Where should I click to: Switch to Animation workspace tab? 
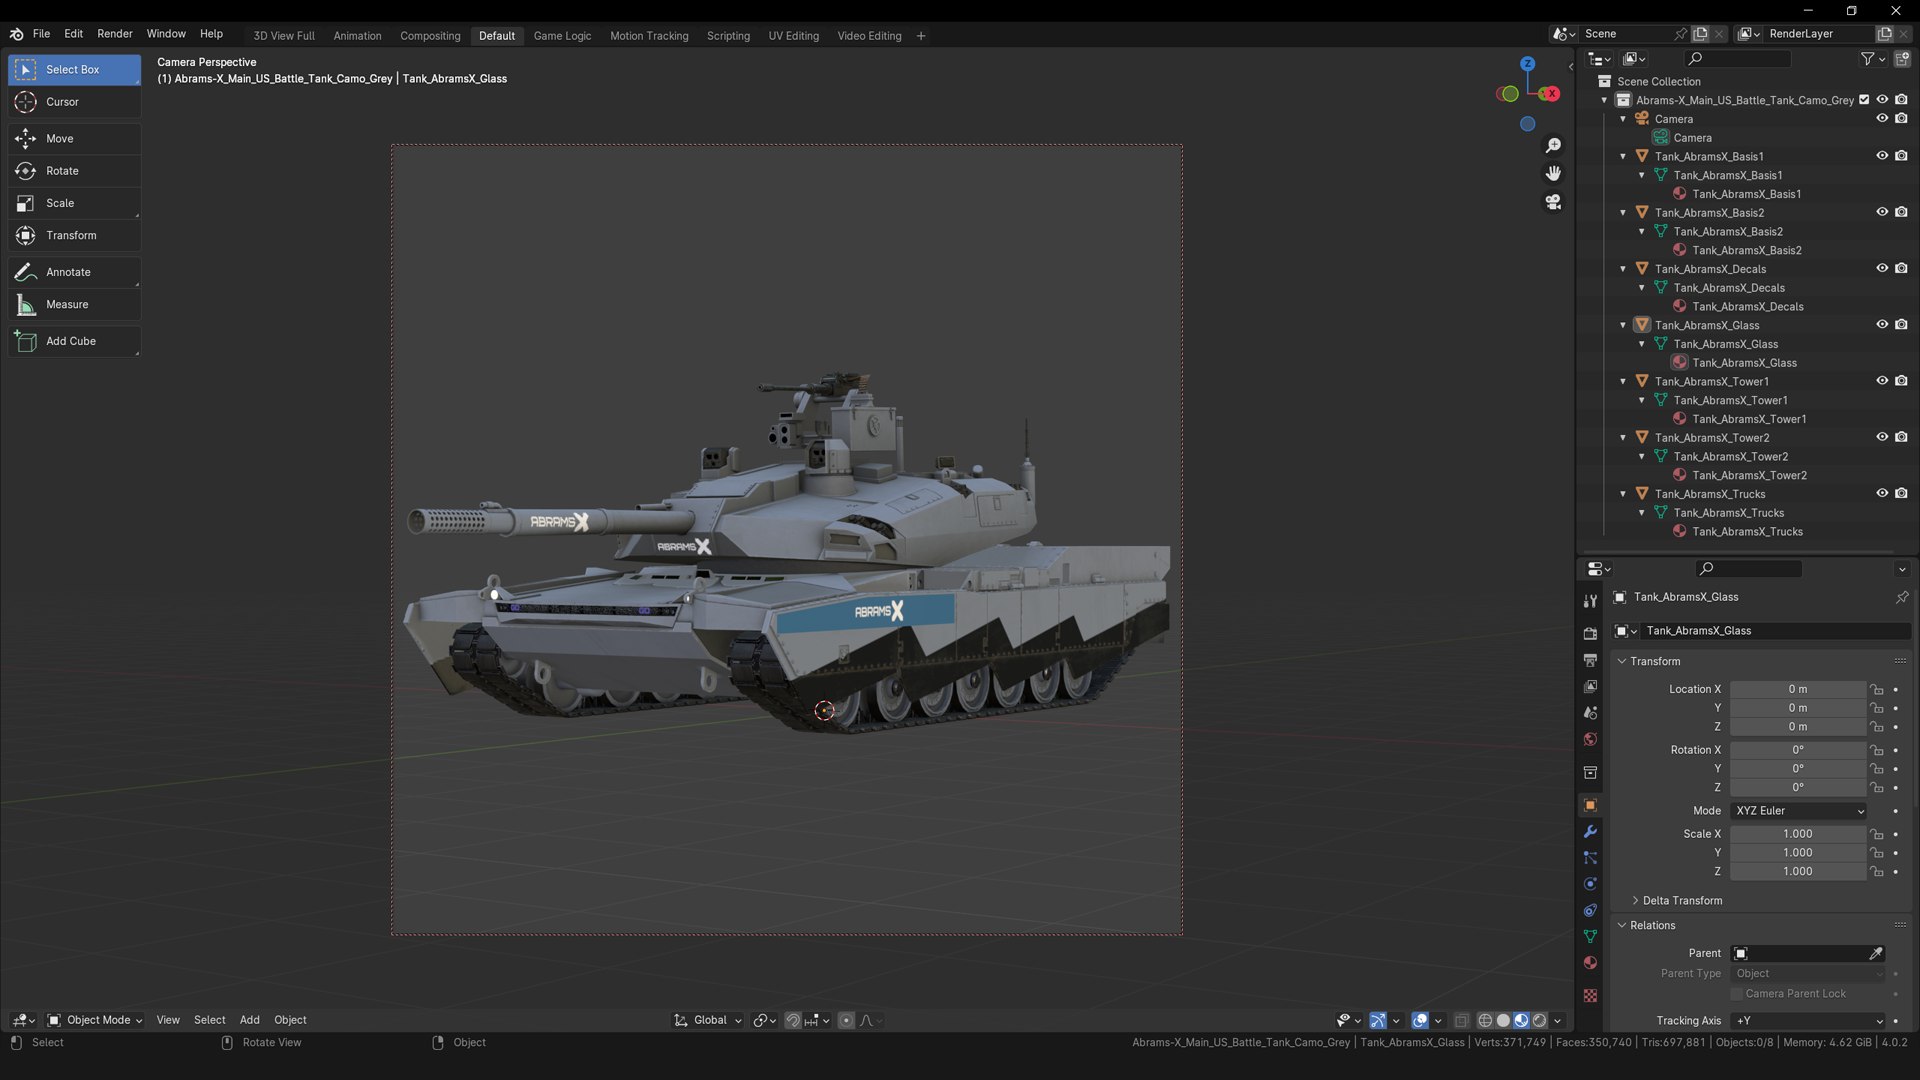[357, 36]
